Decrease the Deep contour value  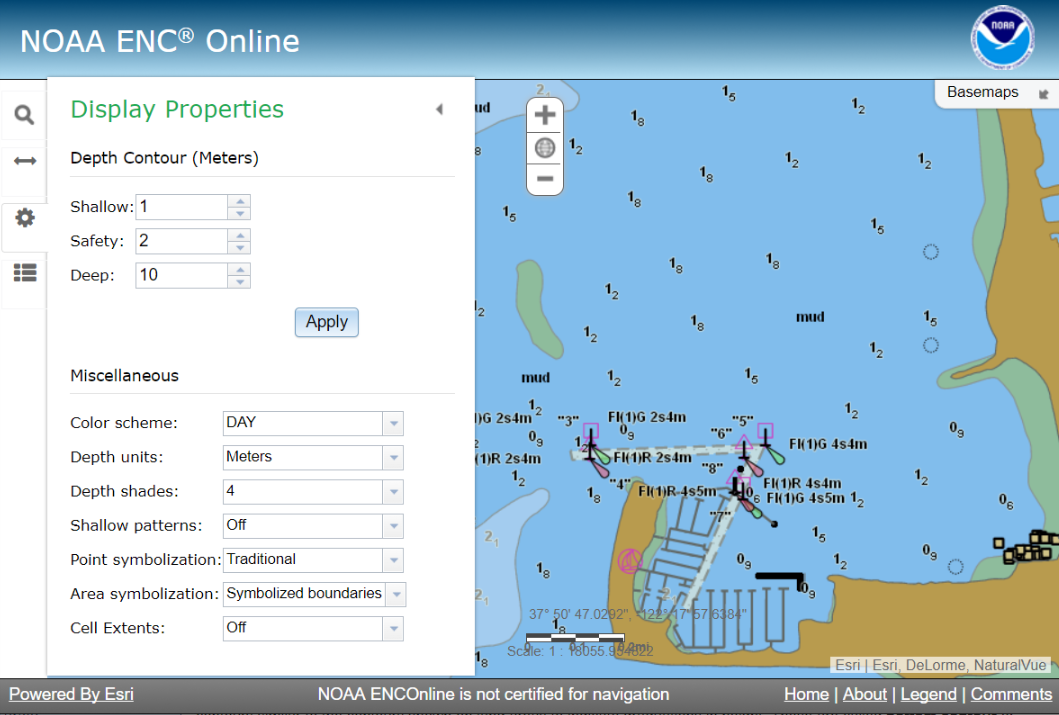240,282
